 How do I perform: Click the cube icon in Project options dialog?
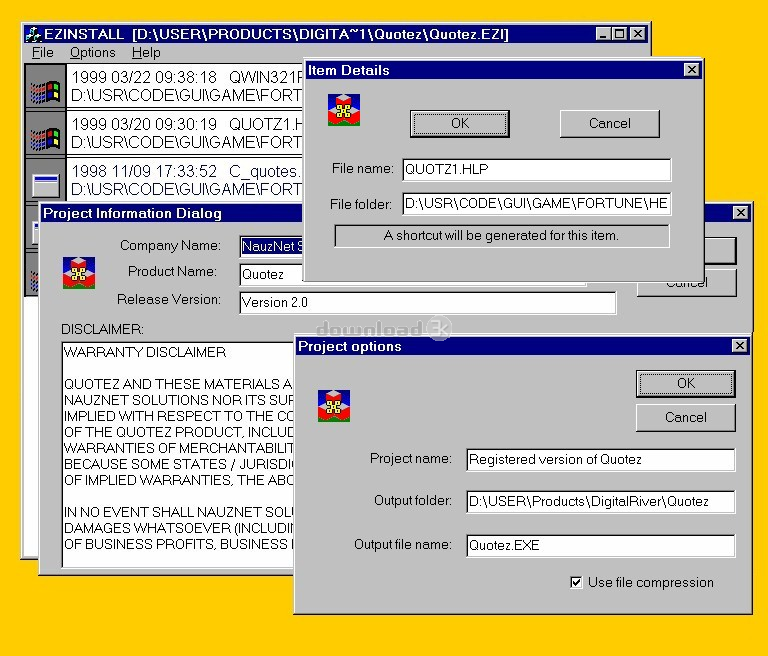[334, 406]
